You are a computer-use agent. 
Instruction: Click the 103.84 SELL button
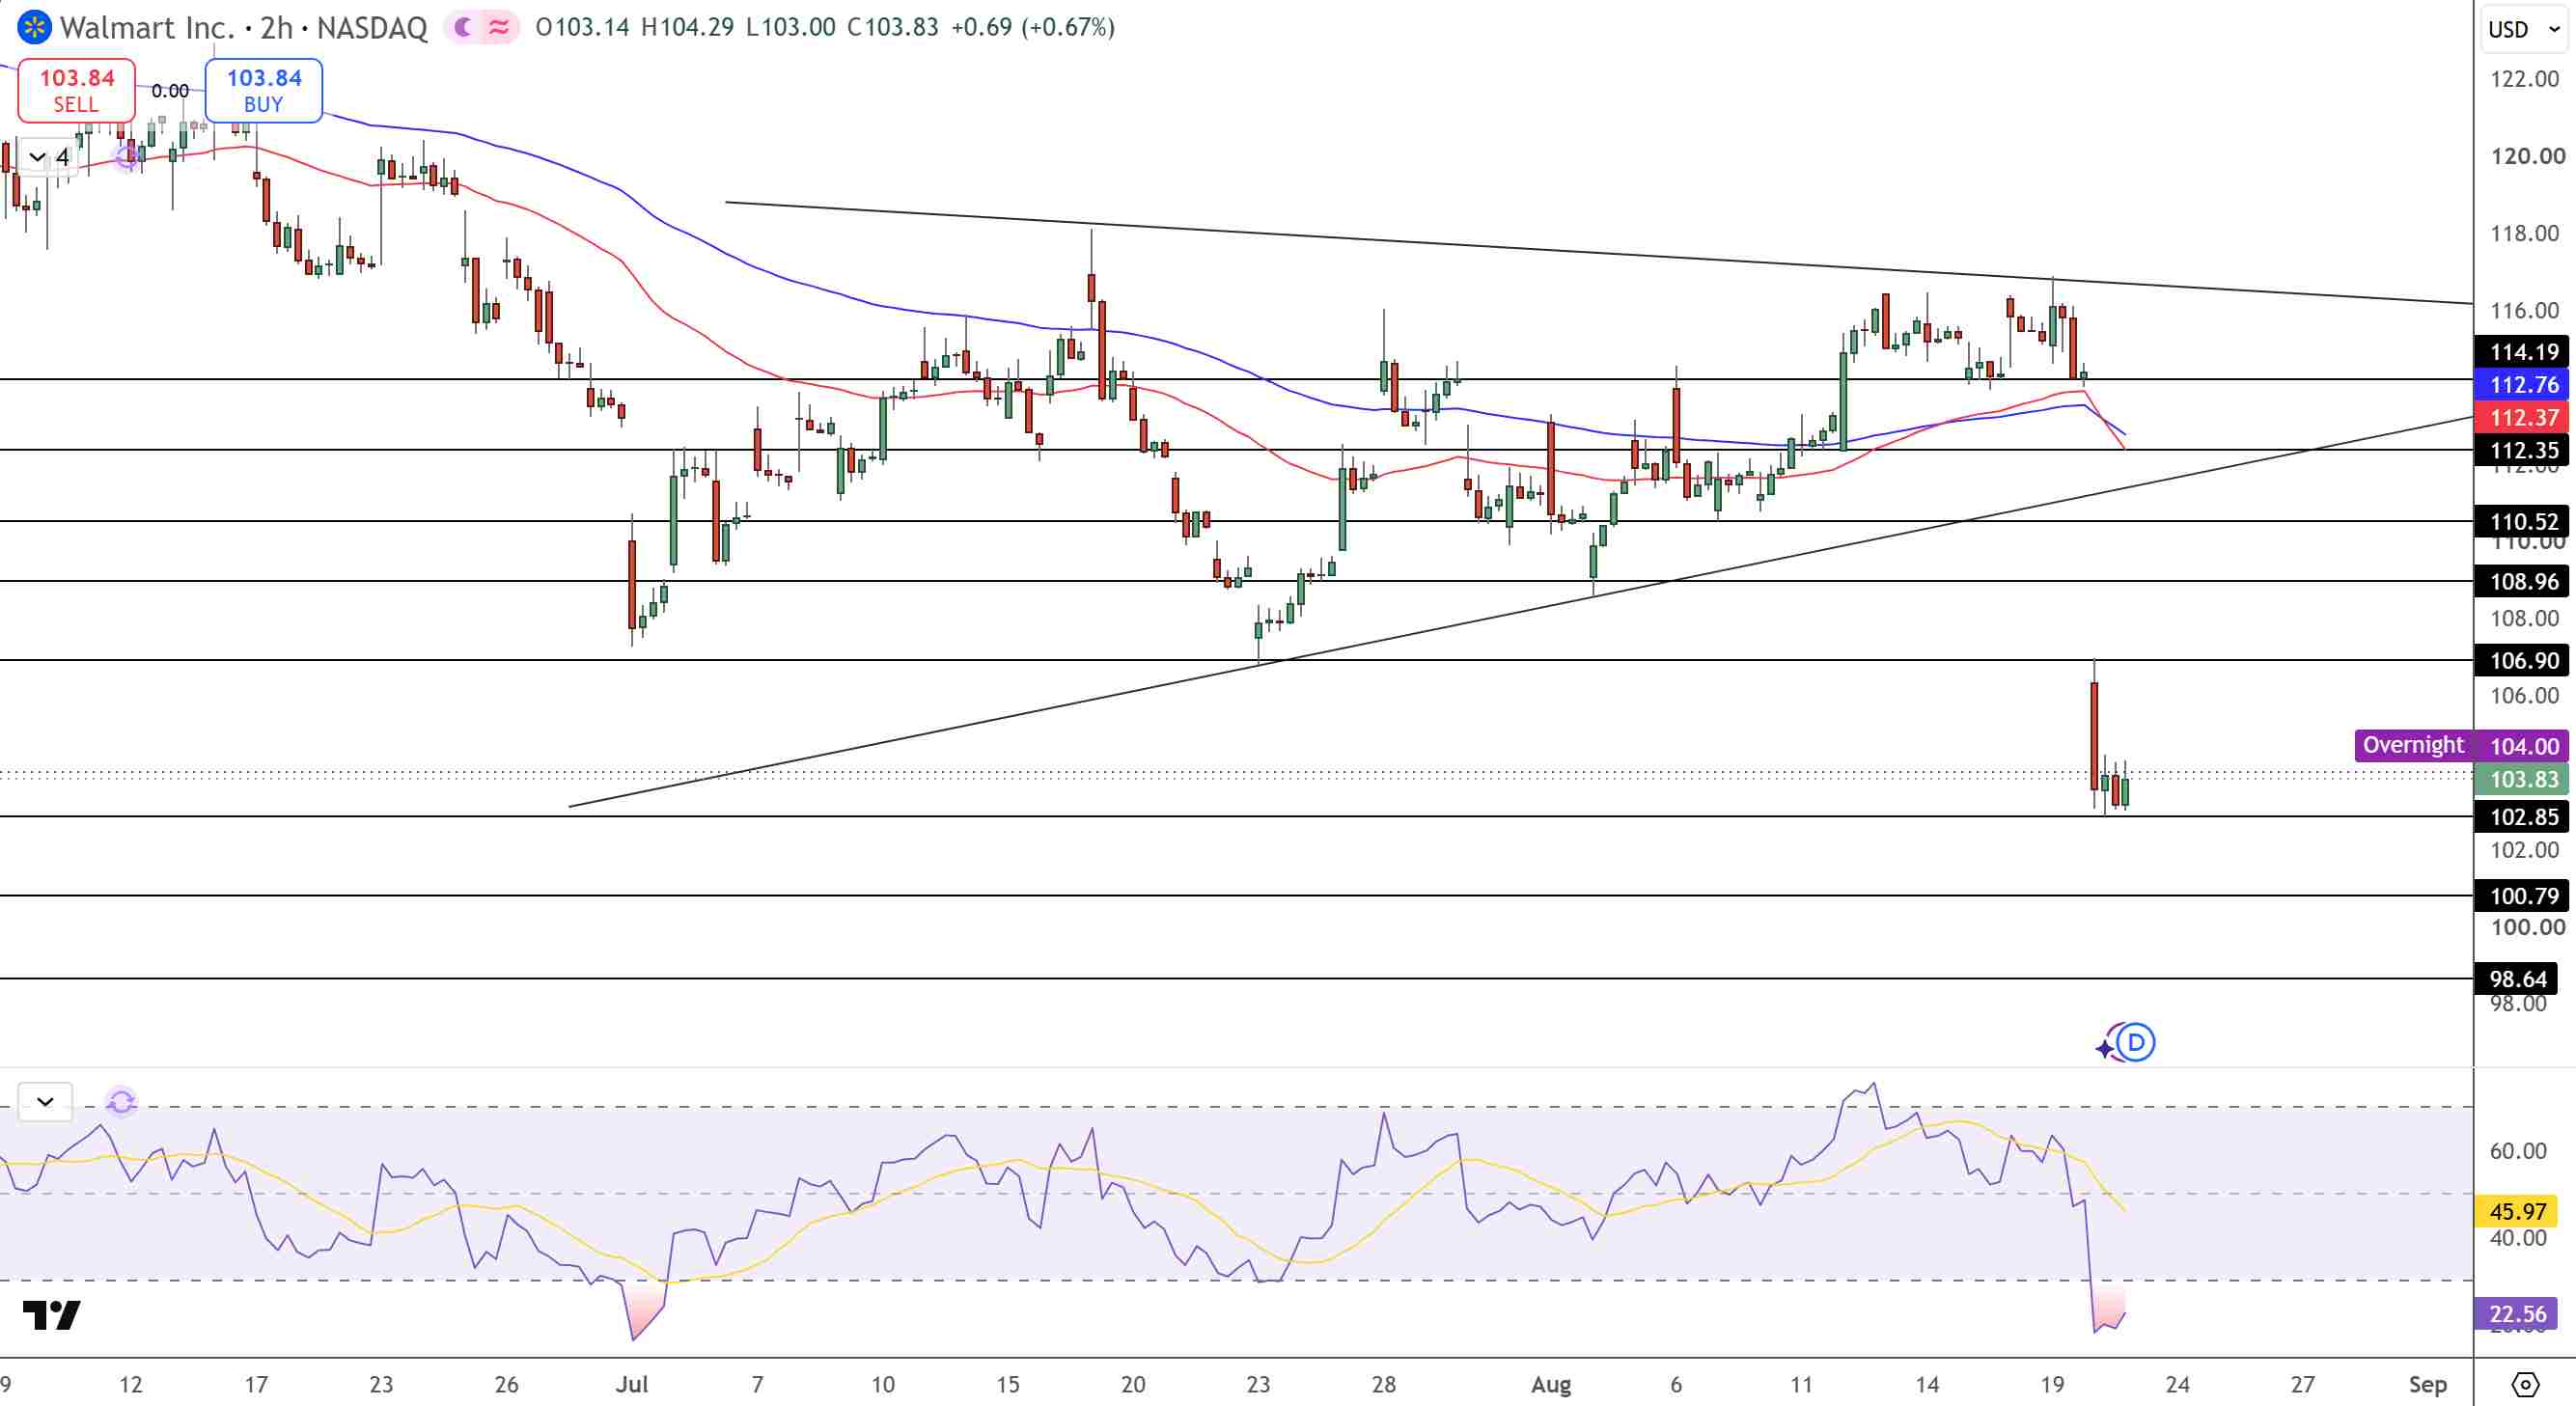[76, 90]
